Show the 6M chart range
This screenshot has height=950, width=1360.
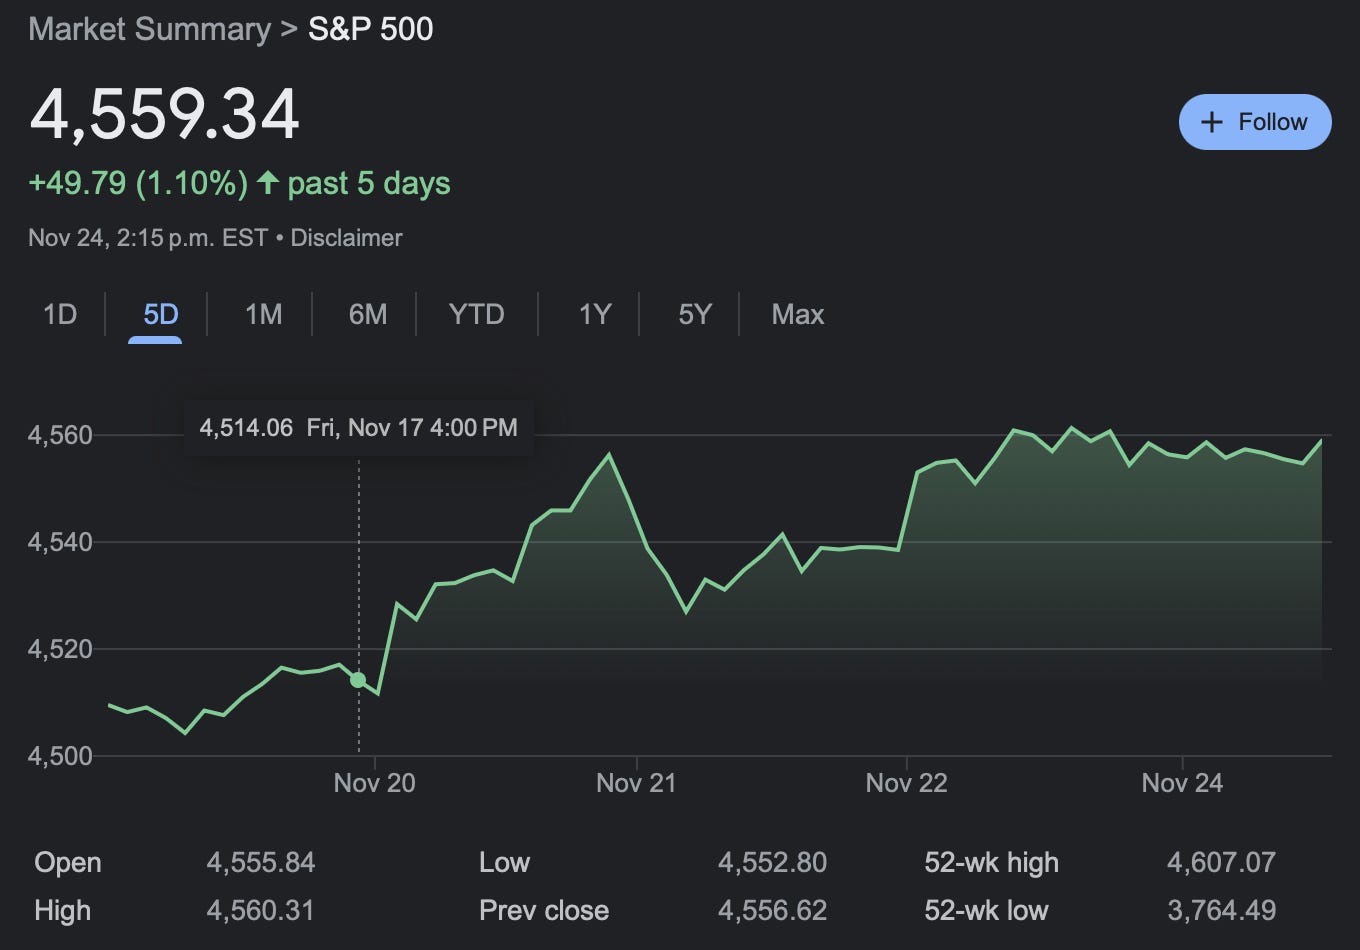[x=367, y=314]
